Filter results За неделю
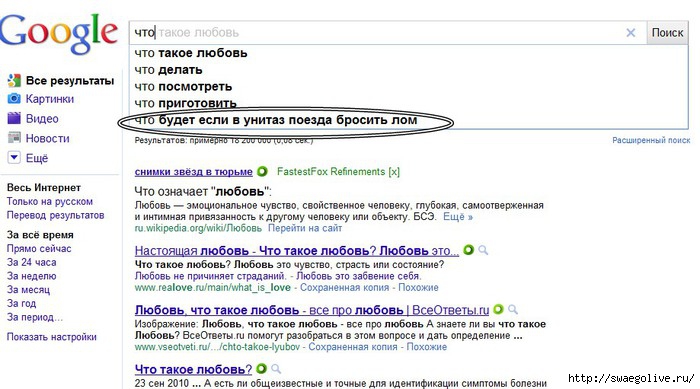This screenshot has width=700, height=389. [x=31, y=276]
